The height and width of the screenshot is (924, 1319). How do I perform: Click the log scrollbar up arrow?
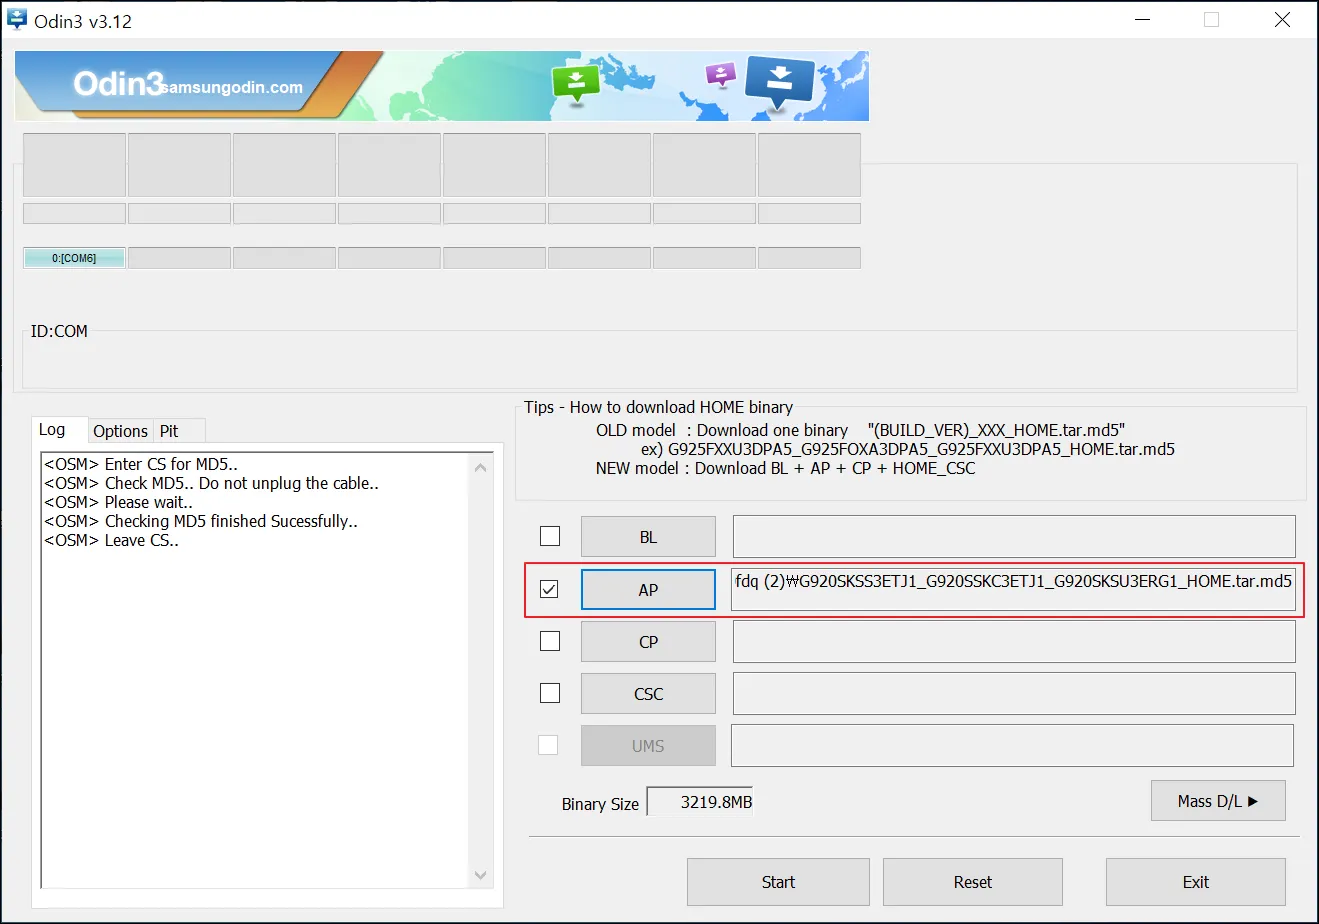[x=481, y=467]
